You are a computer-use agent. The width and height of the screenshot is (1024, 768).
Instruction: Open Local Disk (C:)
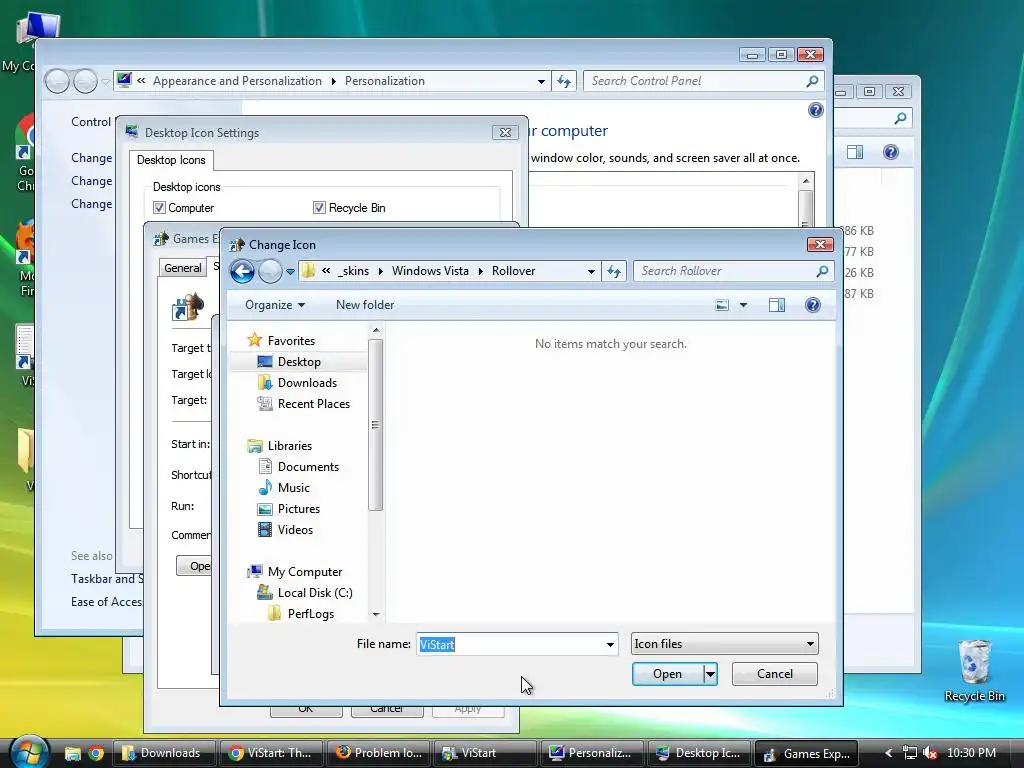click(x=315, y=593)
